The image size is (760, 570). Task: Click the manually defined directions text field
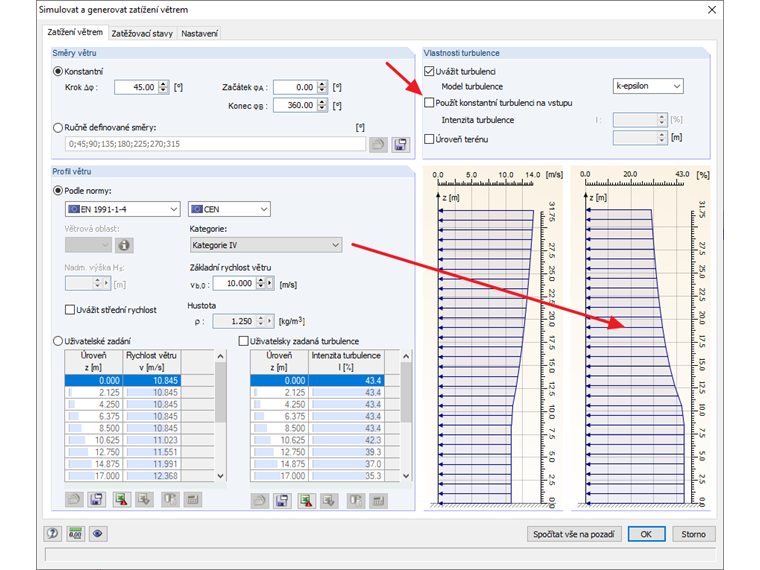pyautogui.click(x=215, y=144)
